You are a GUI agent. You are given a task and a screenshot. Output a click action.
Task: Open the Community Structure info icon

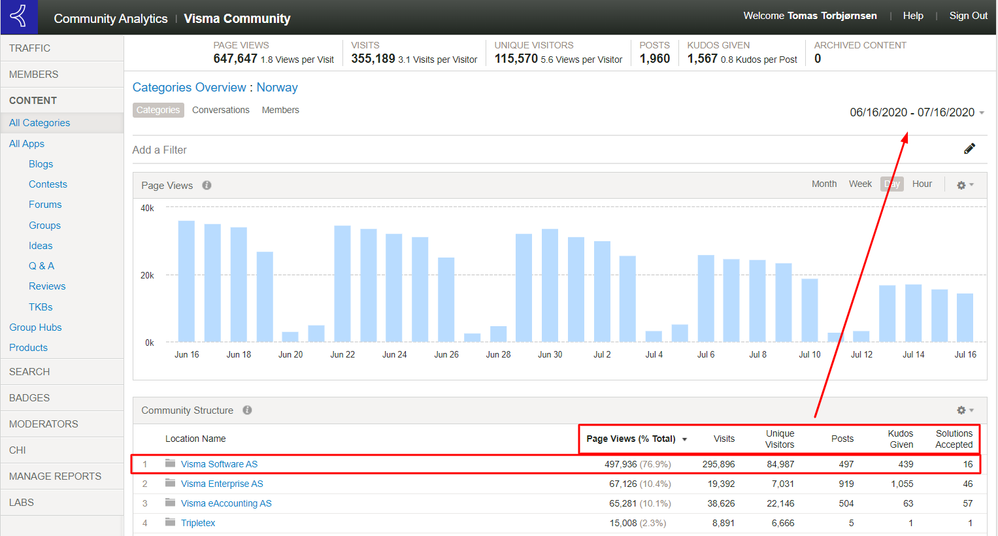point(247,410)
